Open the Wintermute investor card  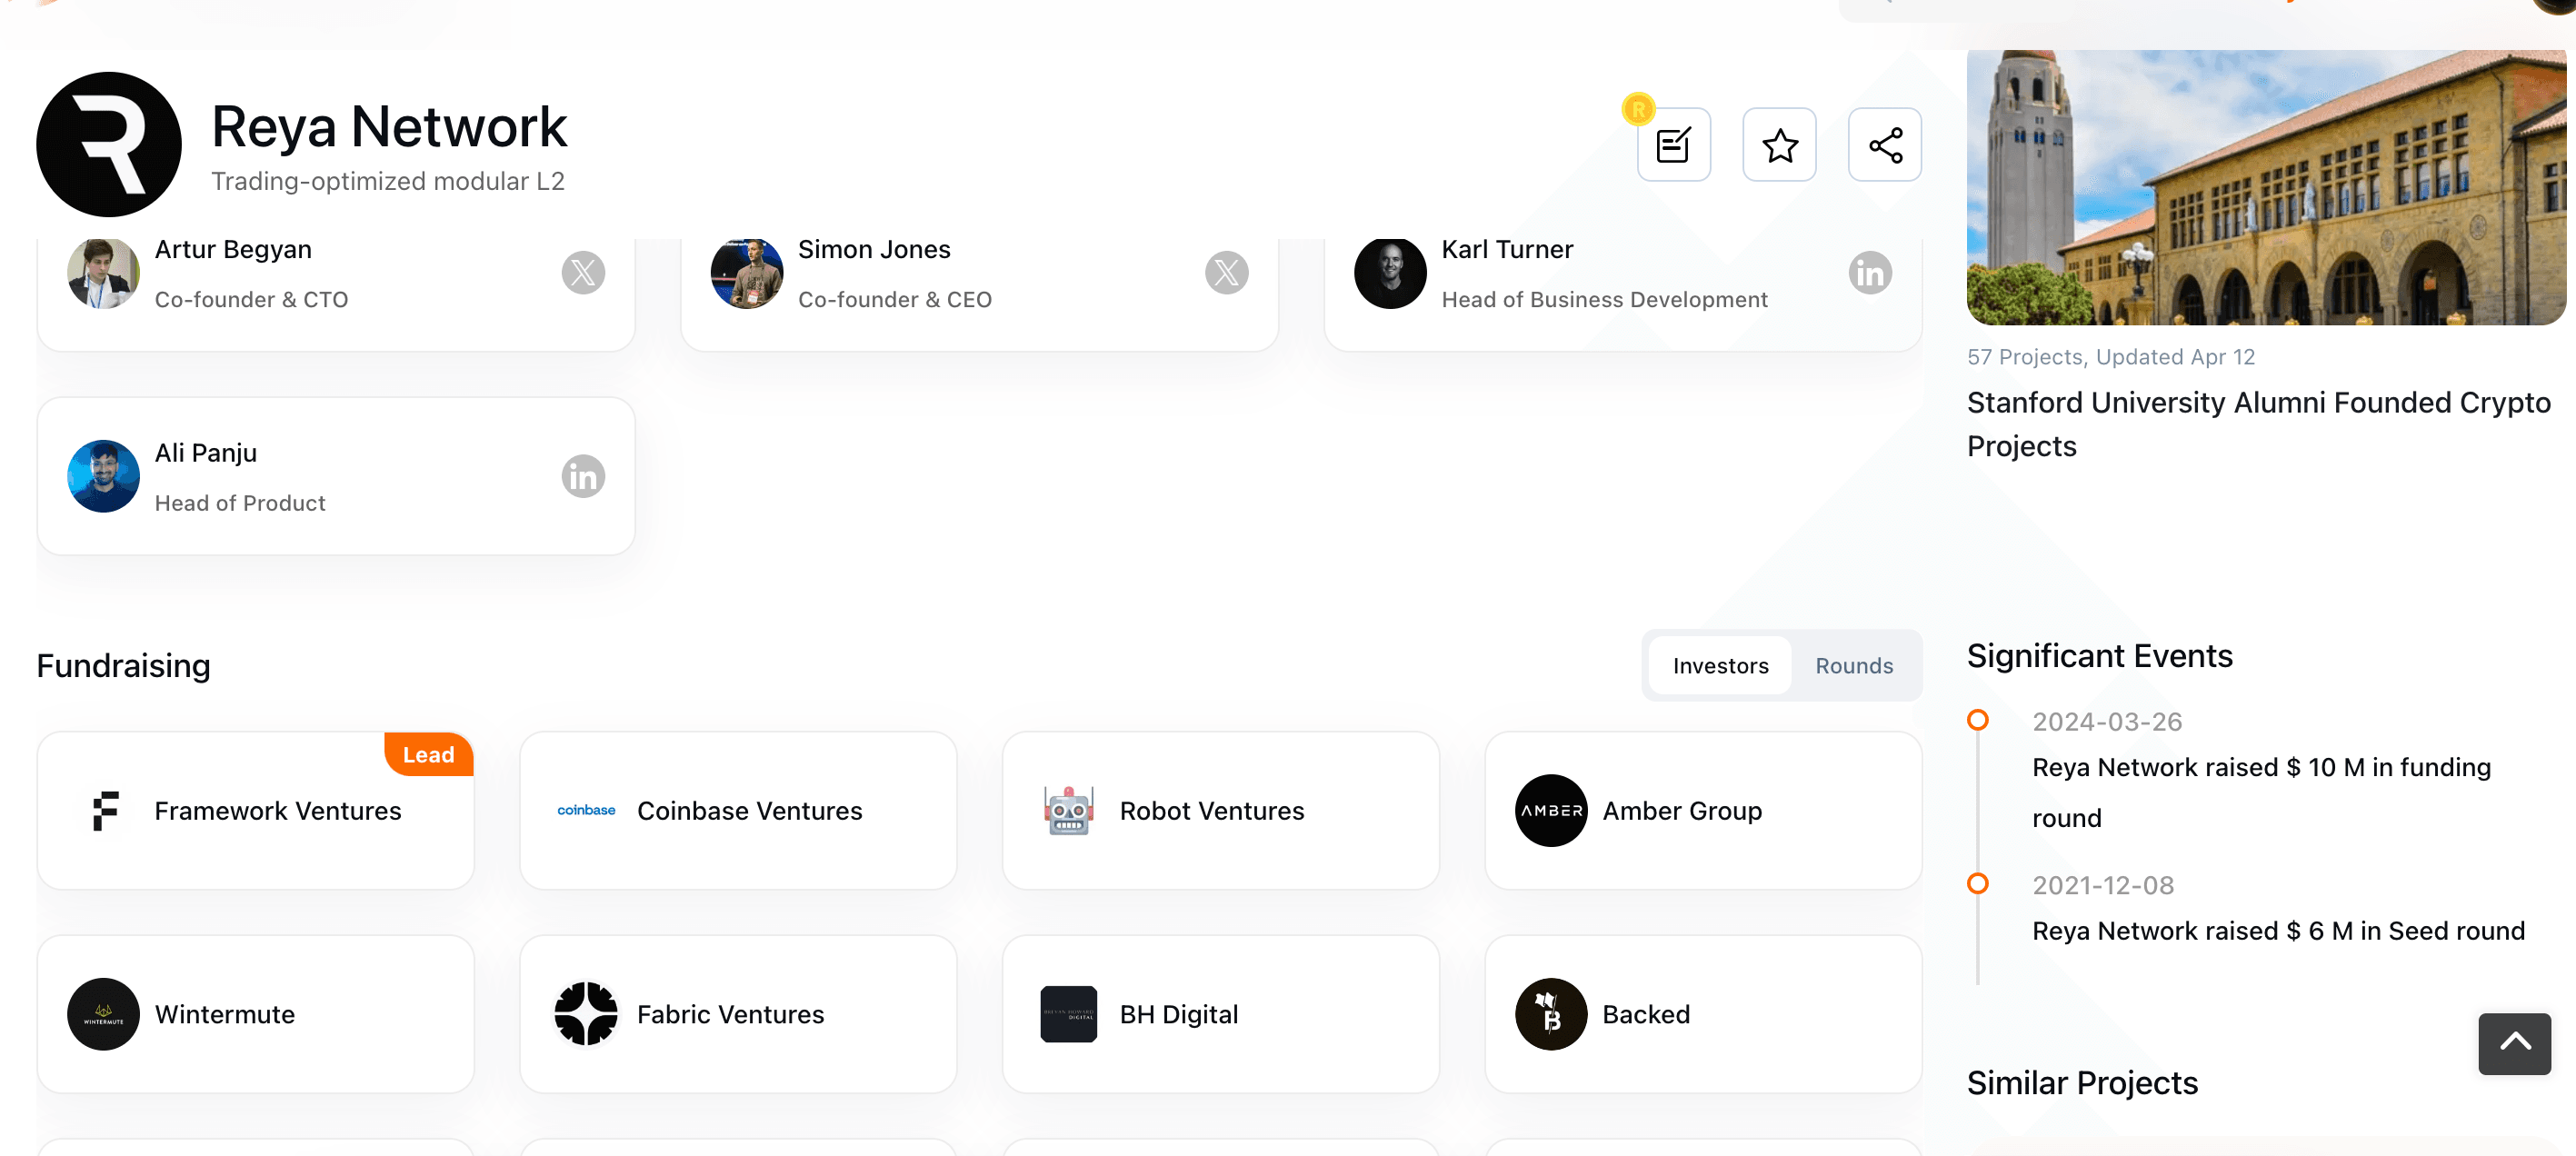(x=255, y=1013)
